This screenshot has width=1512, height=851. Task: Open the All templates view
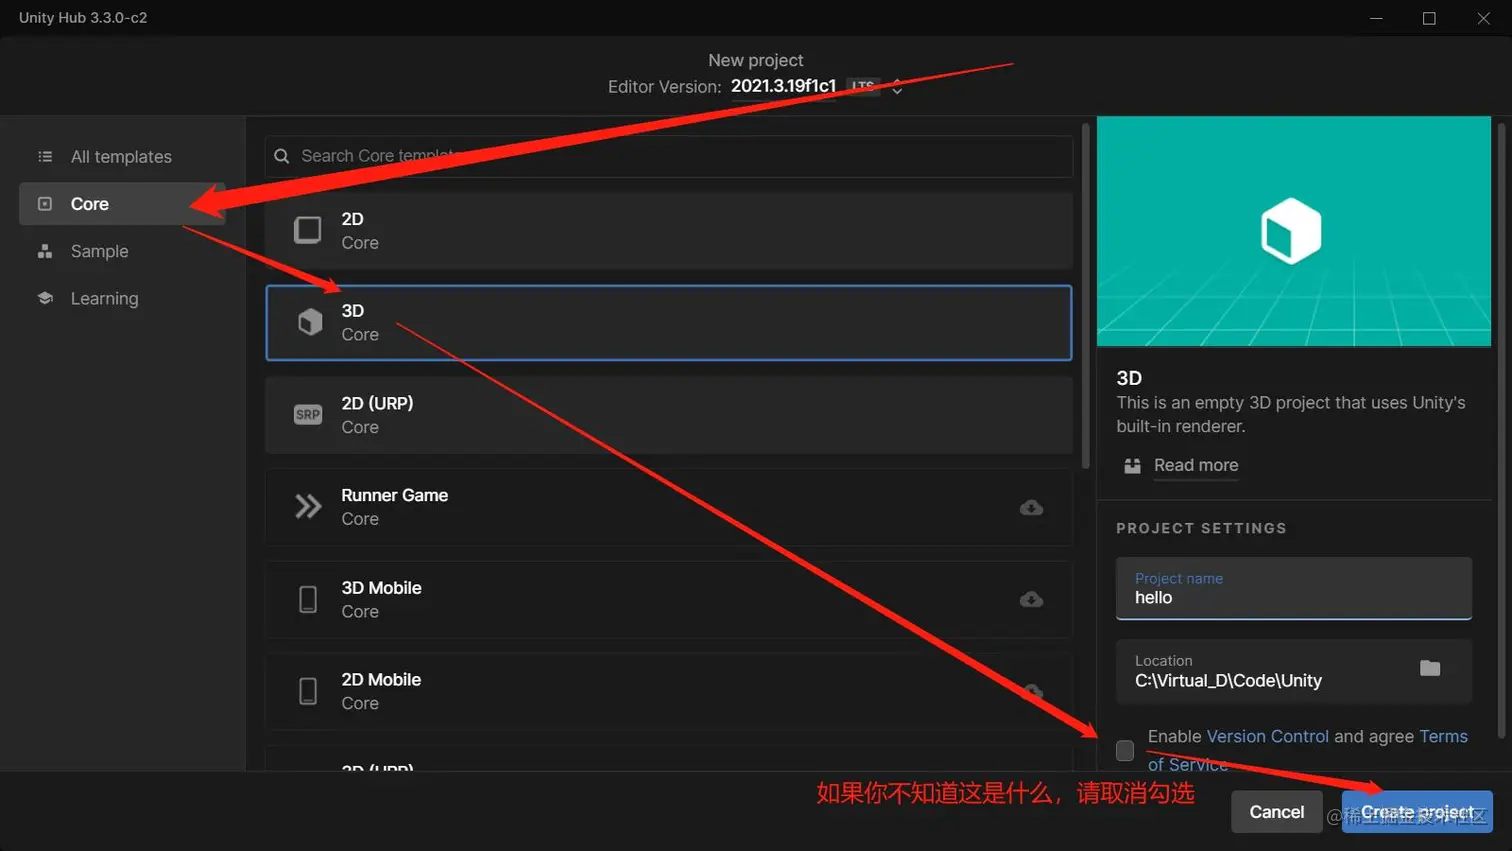[x=120, y=156]
